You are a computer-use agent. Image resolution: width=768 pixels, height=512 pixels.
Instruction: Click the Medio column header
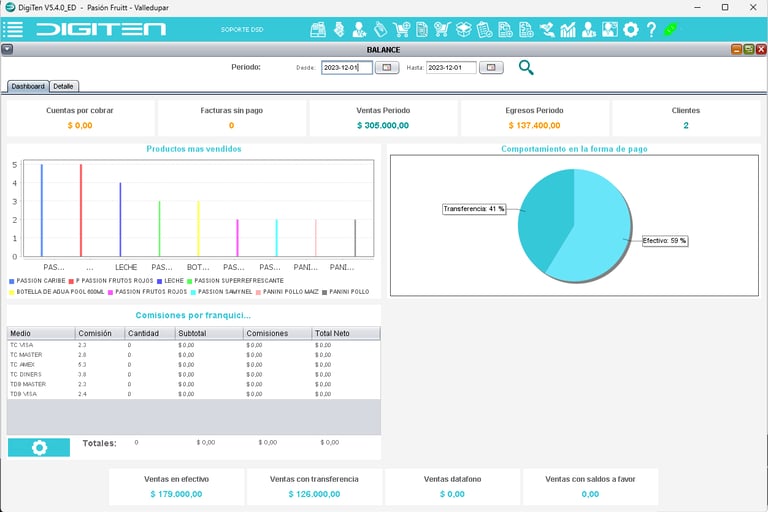[41, 333]
